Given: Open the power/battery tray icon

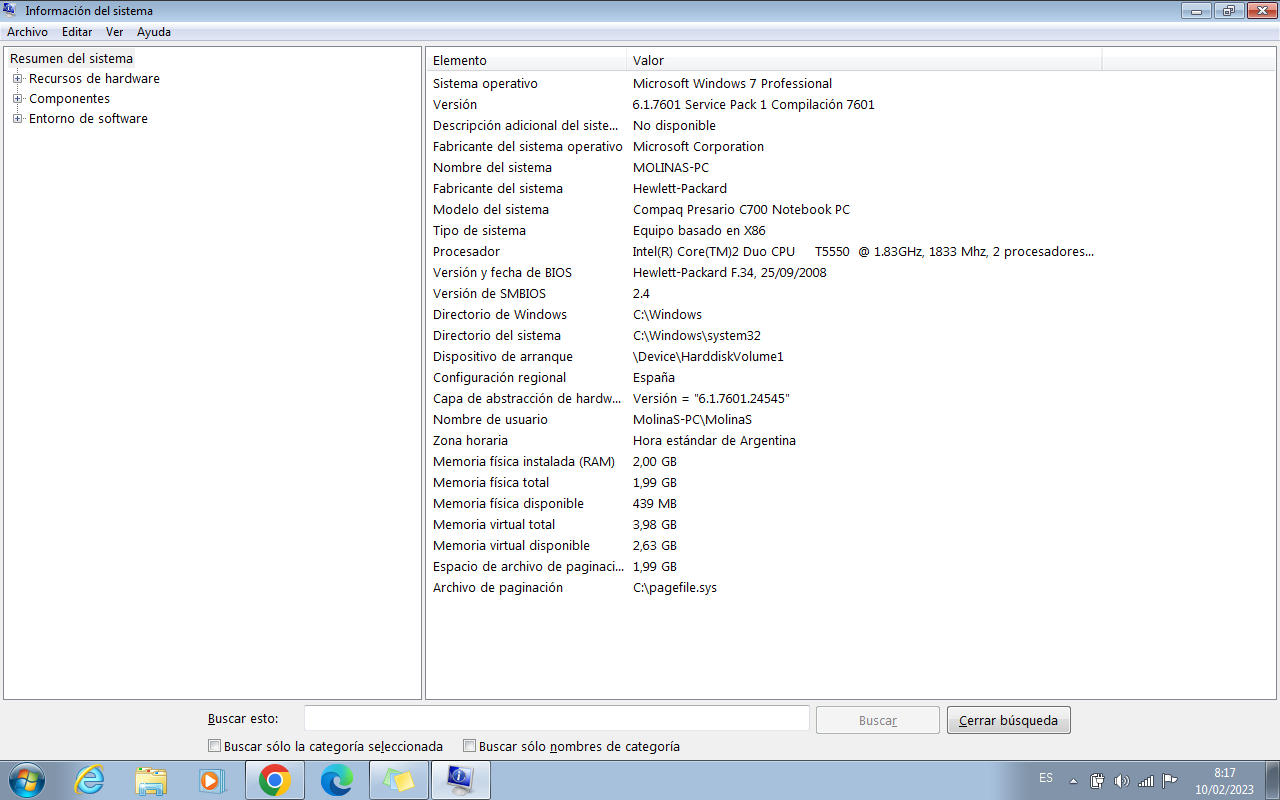Looking at the screenshot, I should [1097, 781].
